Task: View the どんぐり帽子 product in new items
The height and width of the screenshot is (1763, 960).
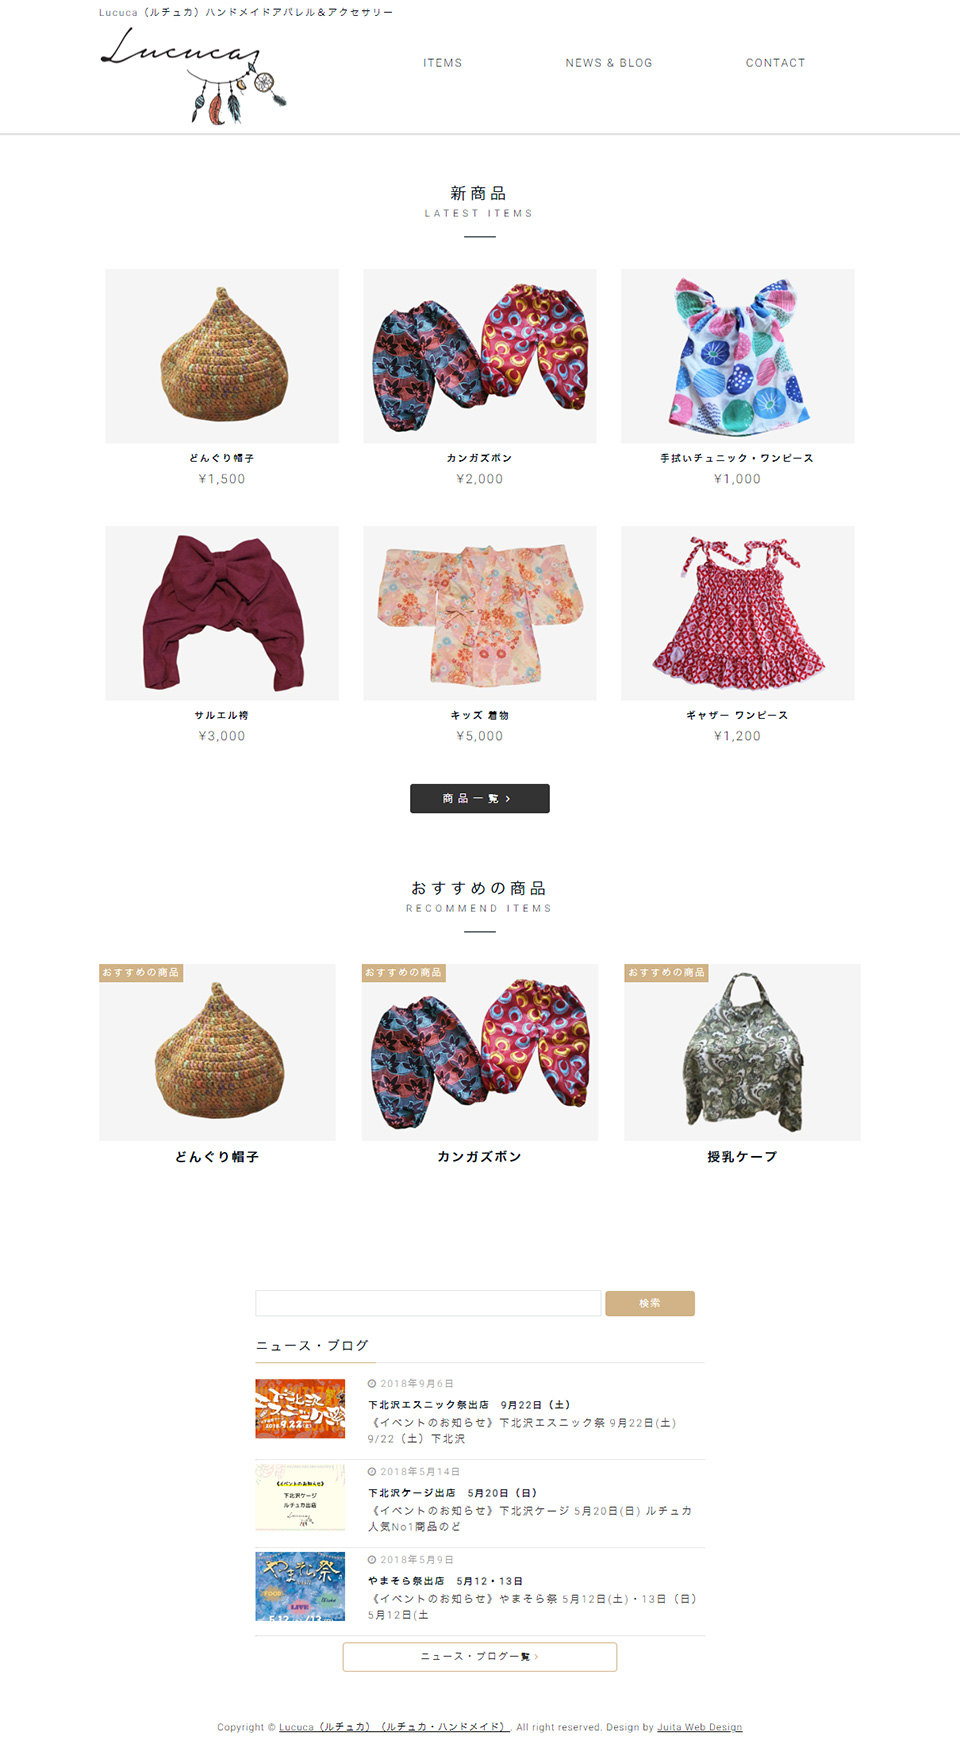Action: [222, 356]
